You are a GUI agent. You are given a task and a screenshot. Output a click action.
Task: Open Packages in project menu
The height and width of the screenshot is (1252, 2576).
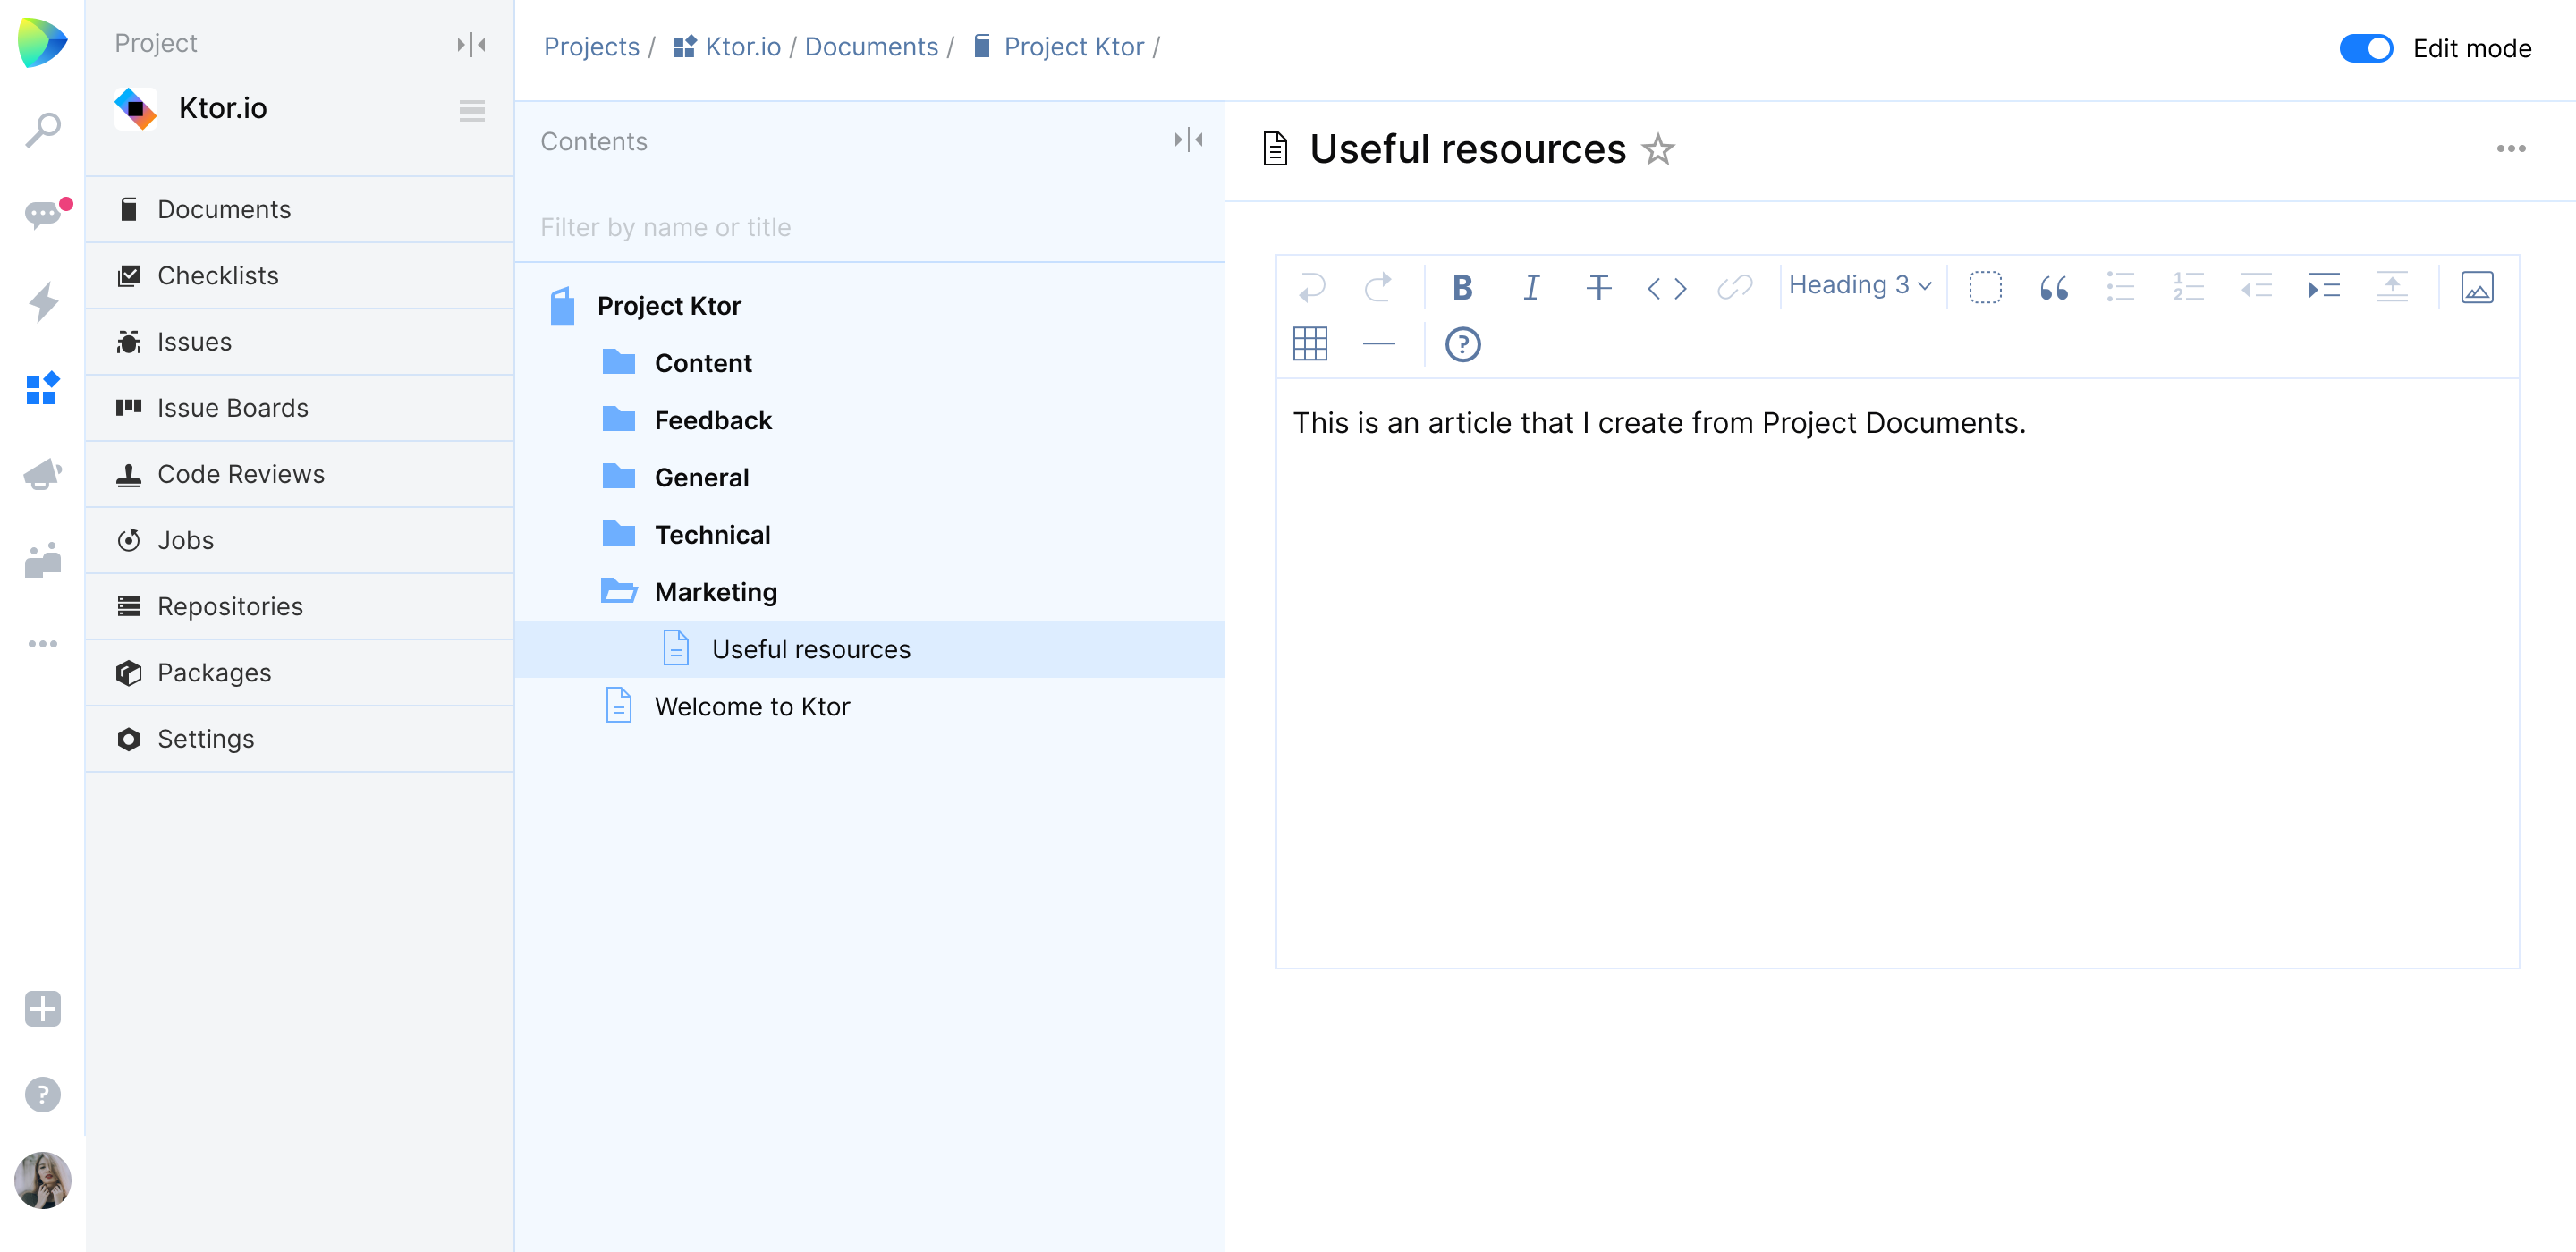[299, 673]
